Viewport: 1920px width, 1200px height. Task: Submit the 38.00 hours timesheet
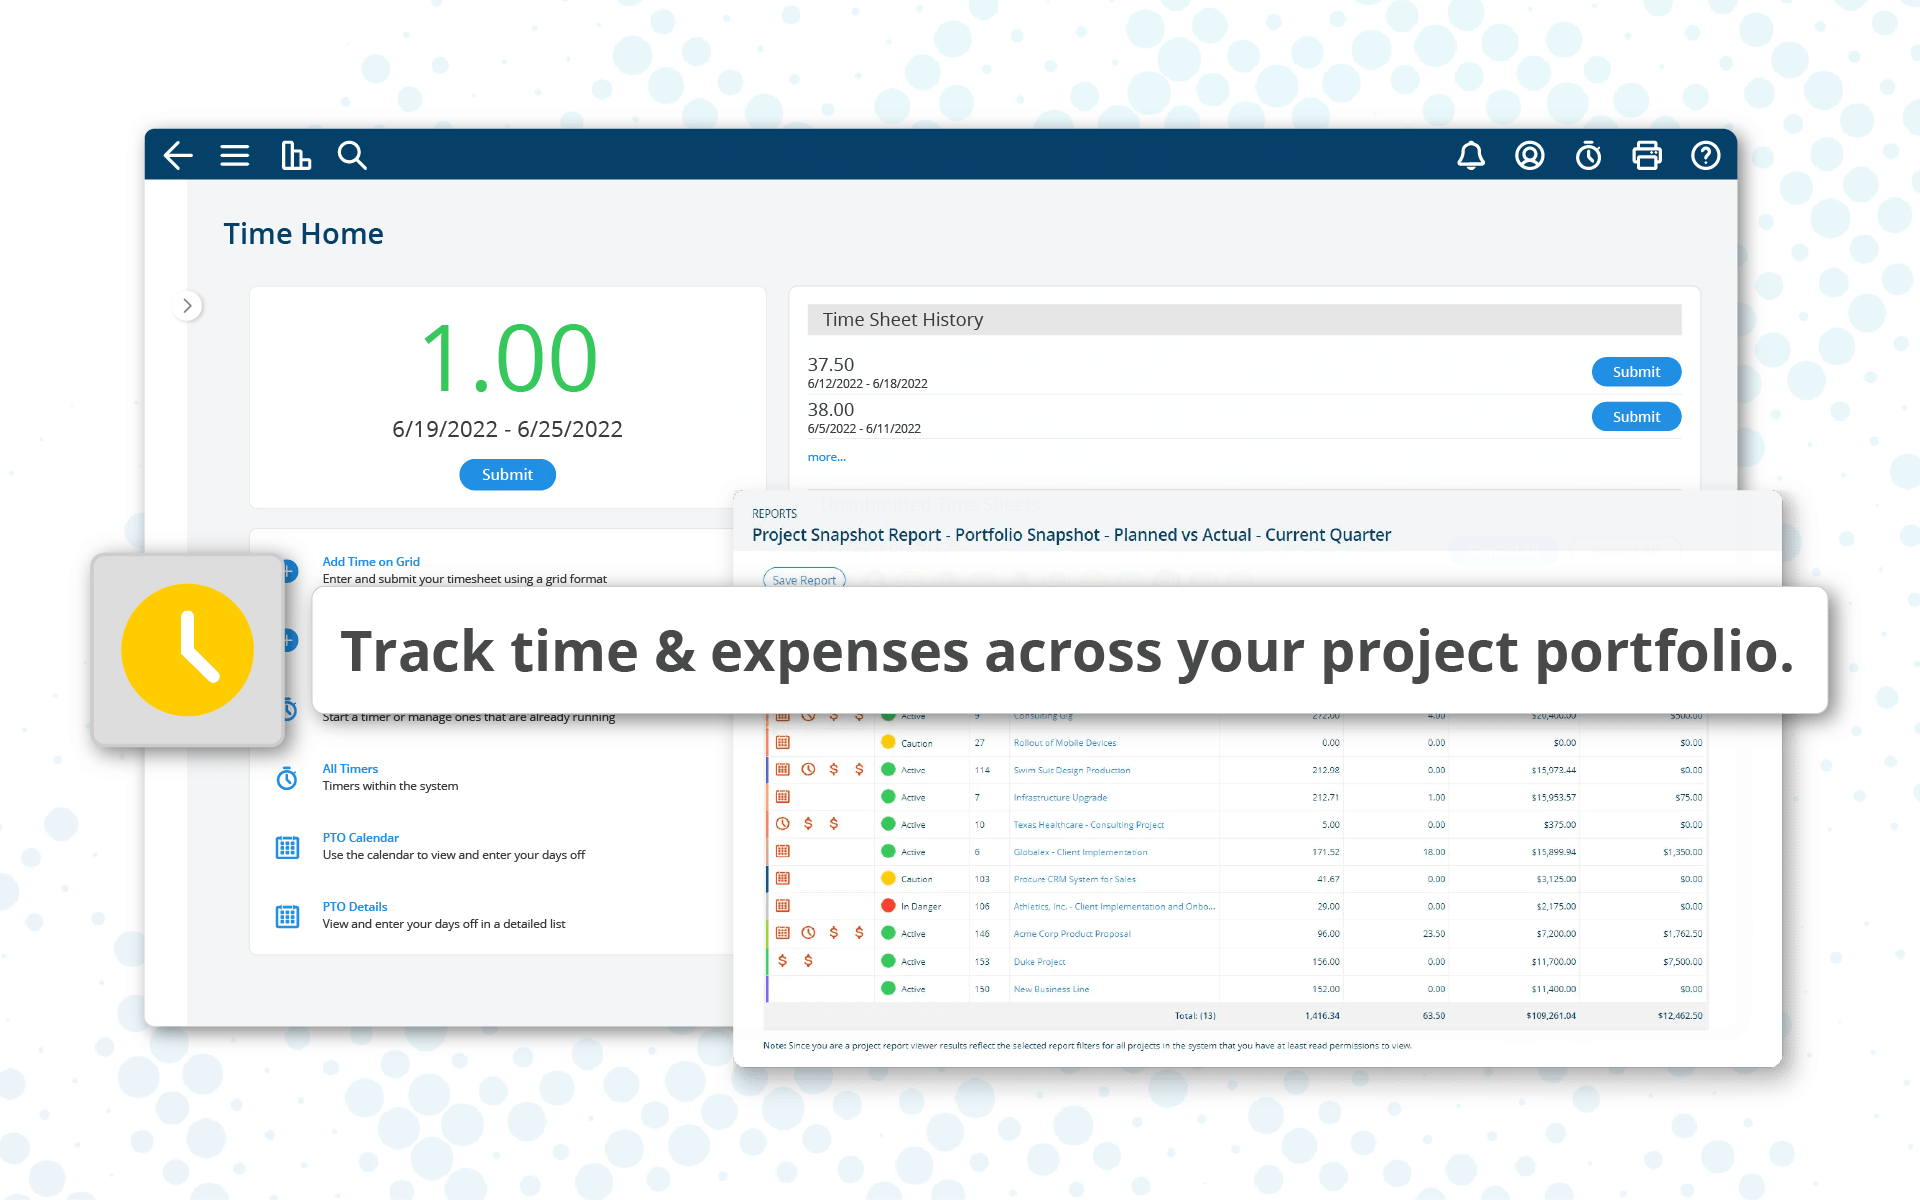[x=1635, y=417]
